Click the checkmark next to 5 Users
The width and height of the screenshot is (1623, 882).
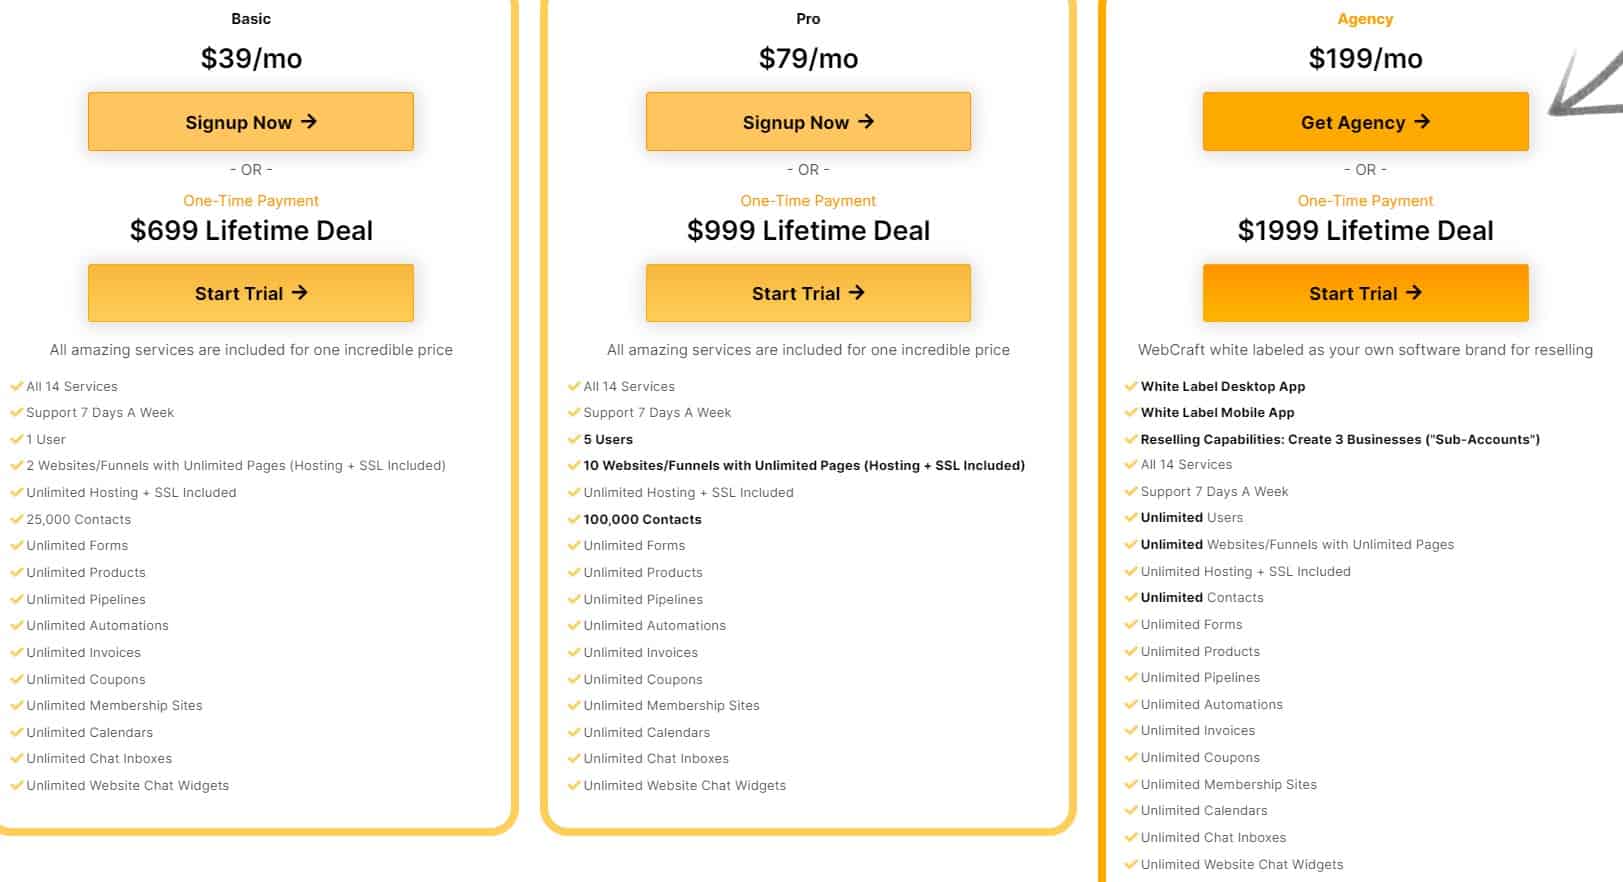[574, 439]
